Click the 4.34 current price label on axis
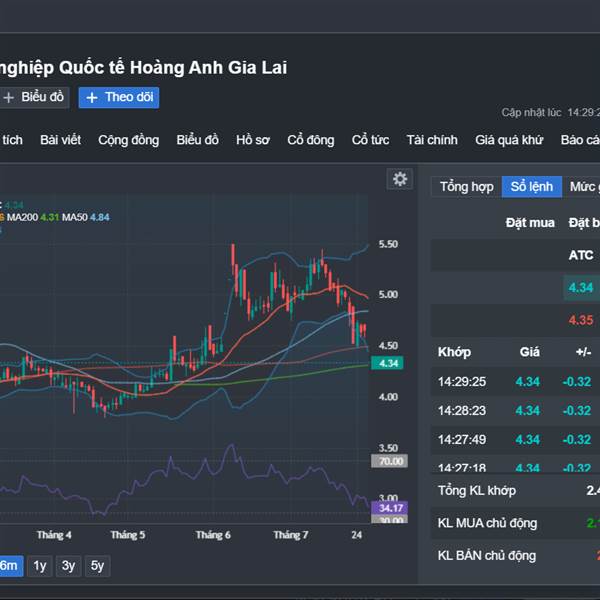This screenshot has width=600, height=600. tap(388, 363)
